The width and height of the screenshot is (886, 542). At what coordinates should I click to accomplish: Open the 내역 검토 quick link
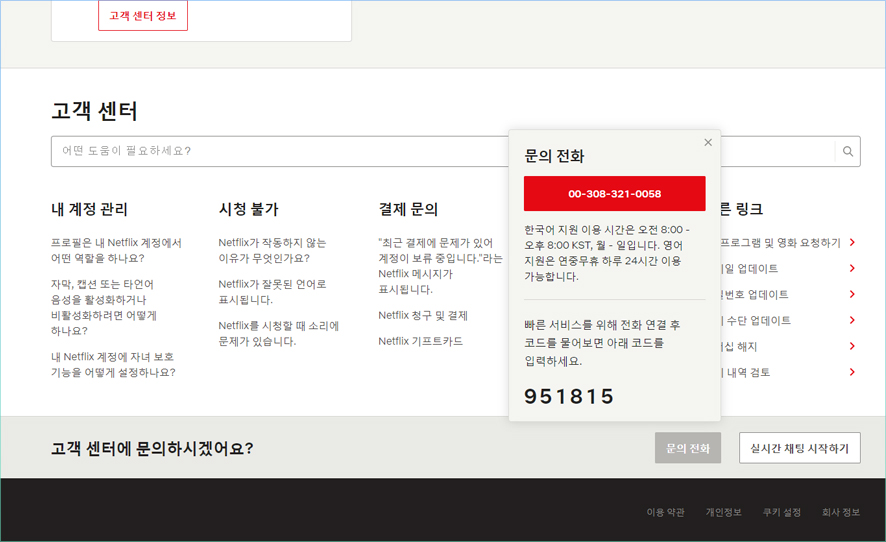click(746, 372)
